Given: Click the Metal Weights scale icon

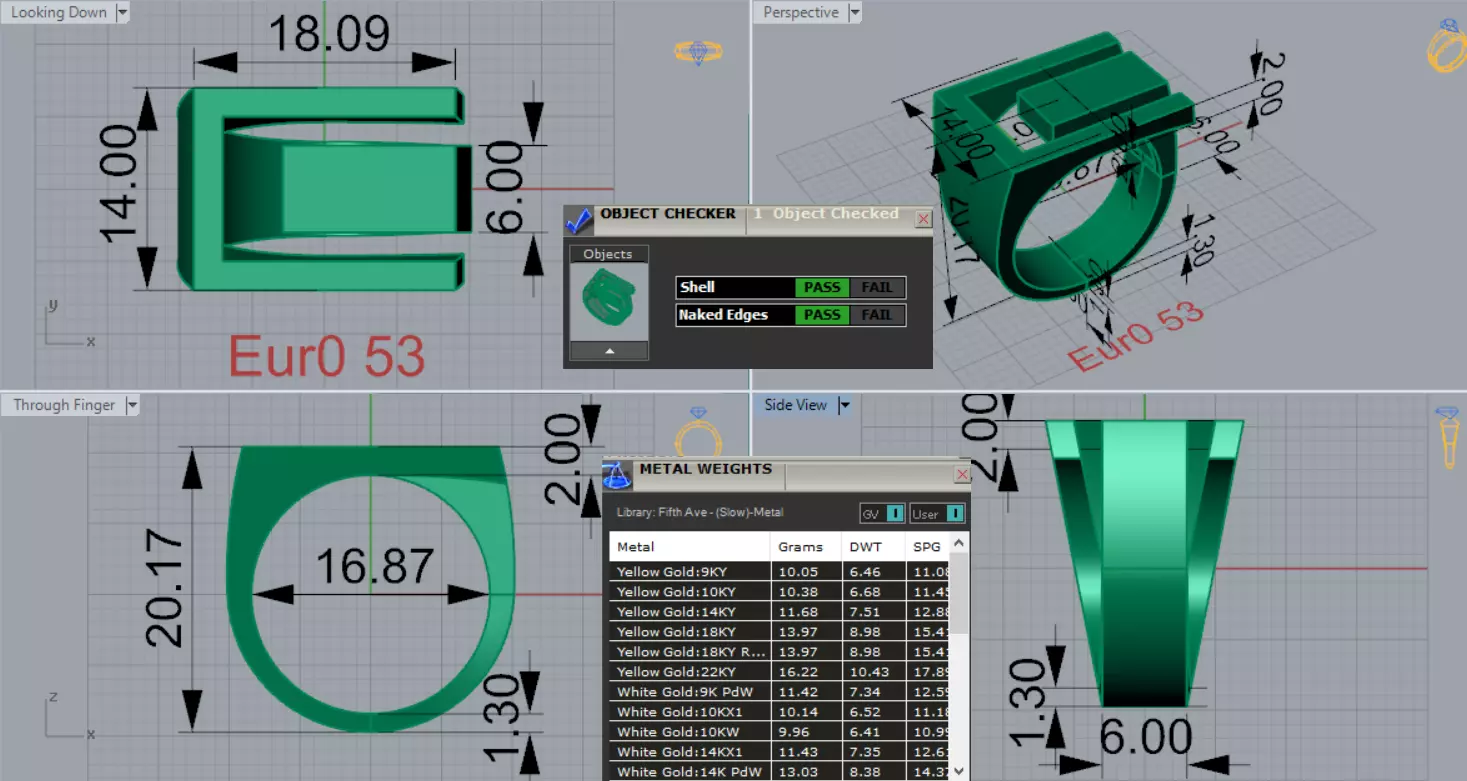Looking at the screenshot, I should point(617,475).
